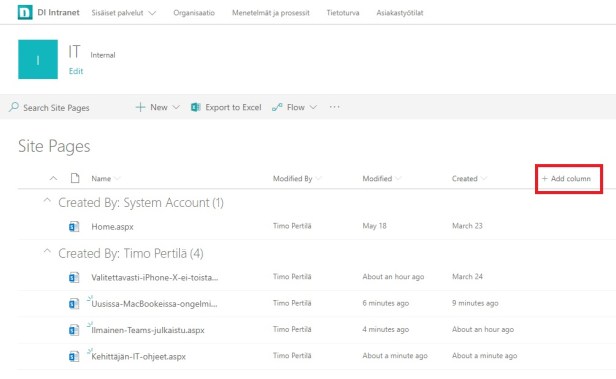Click the Flow button label
Viewport: 616px width, 379px height.
[x=295, y=107]
